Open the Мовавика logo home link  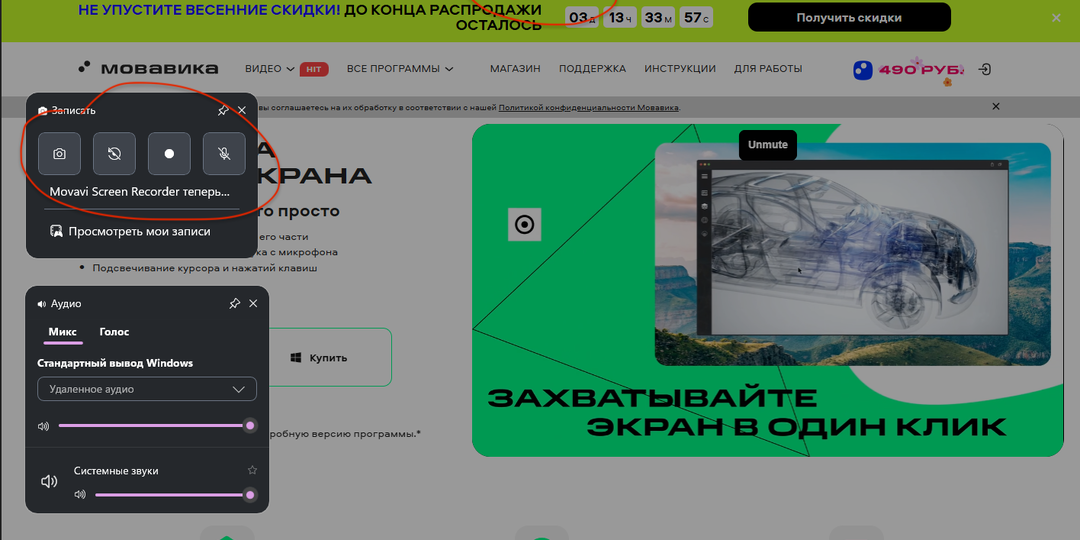tap(148, 68)
